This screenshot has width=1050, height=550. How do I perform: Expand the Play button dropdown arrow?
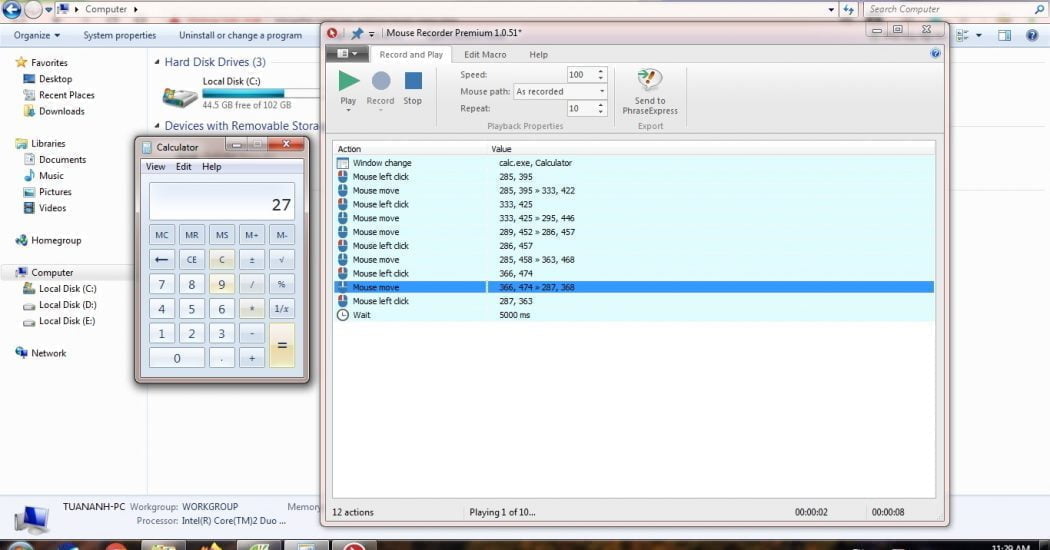[x=348, y=111]
